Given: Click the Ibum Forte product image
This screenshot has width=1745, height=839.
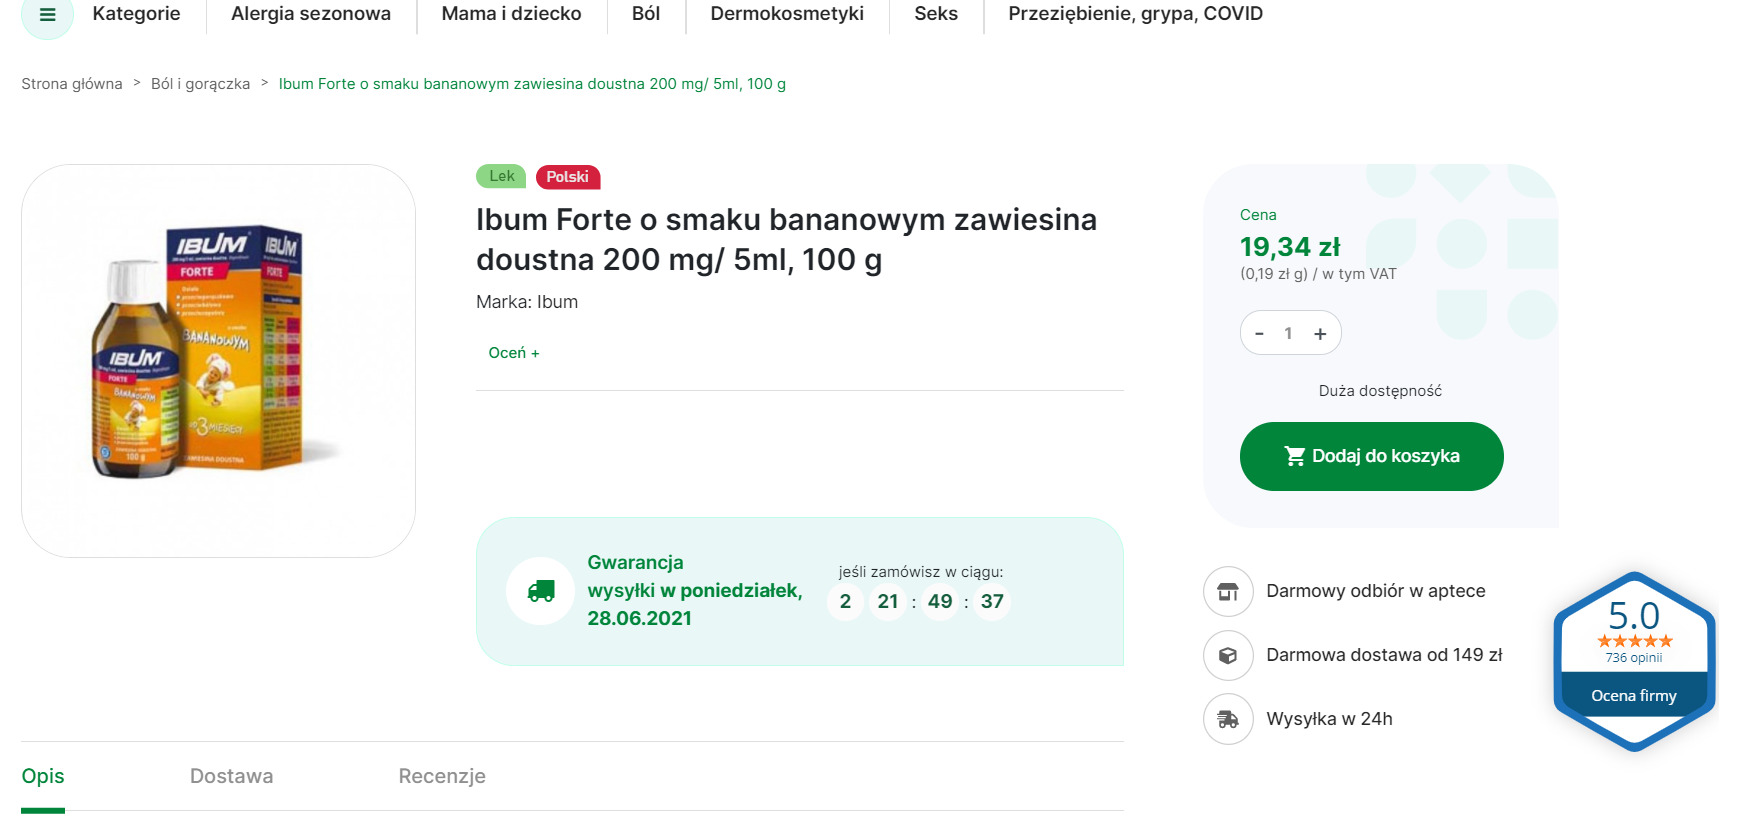Looking at the screenshot, I should 218,361.
